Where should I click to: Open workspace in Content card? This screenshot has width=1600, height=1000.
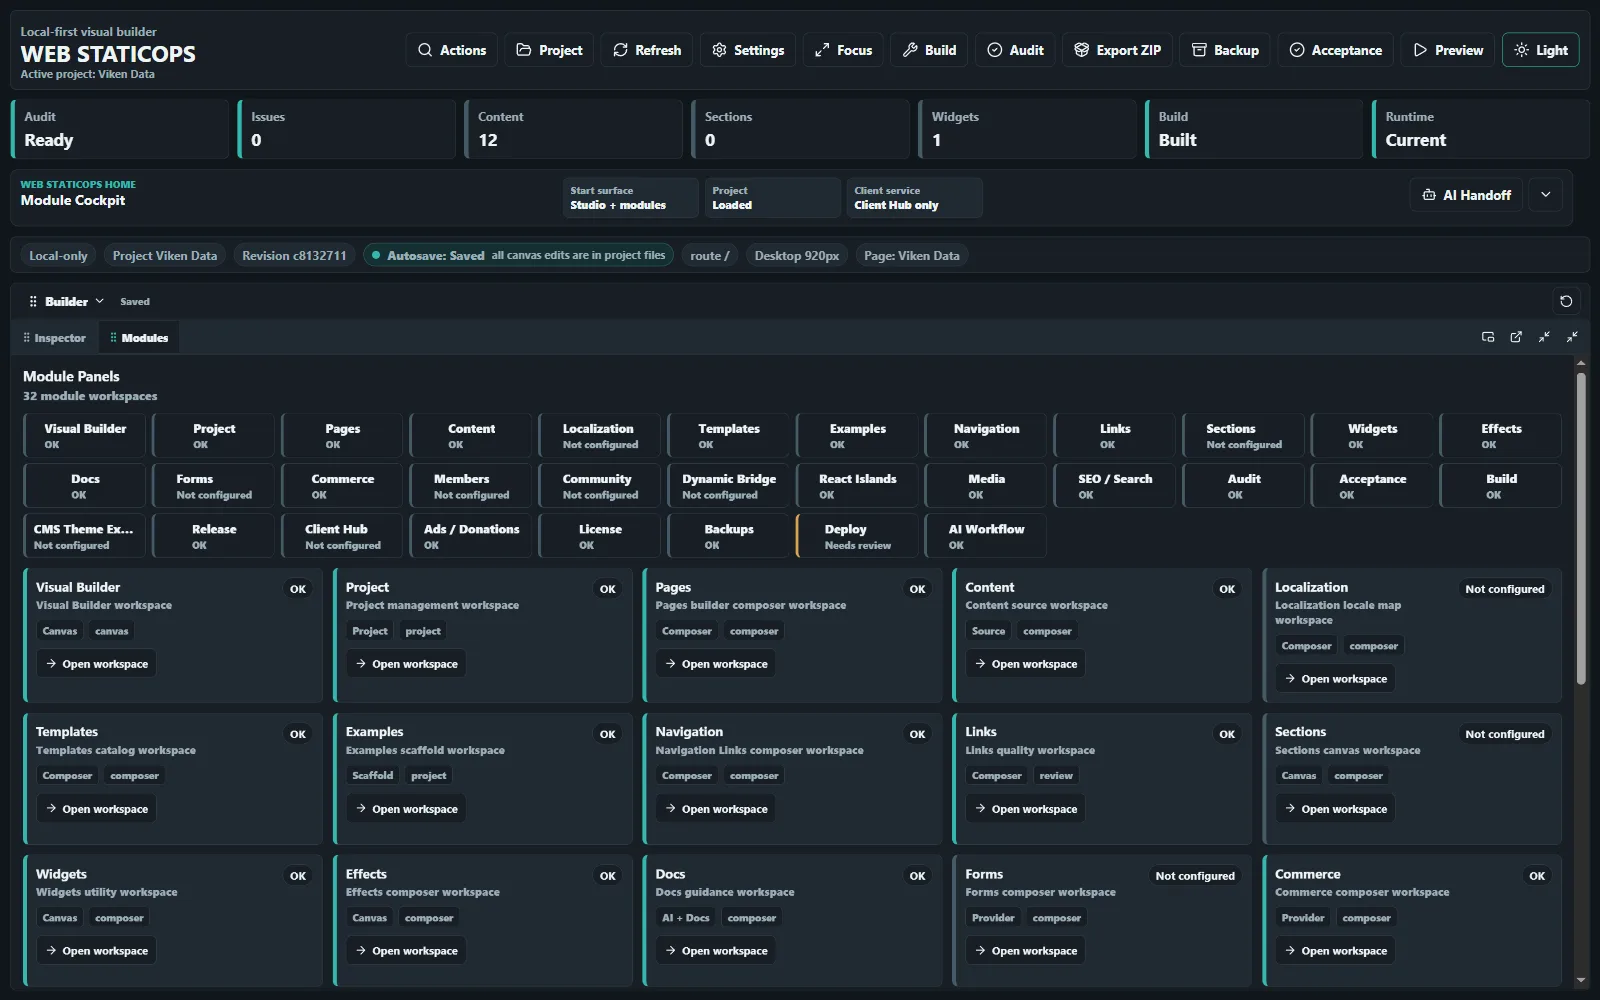tap(1026, 664)
